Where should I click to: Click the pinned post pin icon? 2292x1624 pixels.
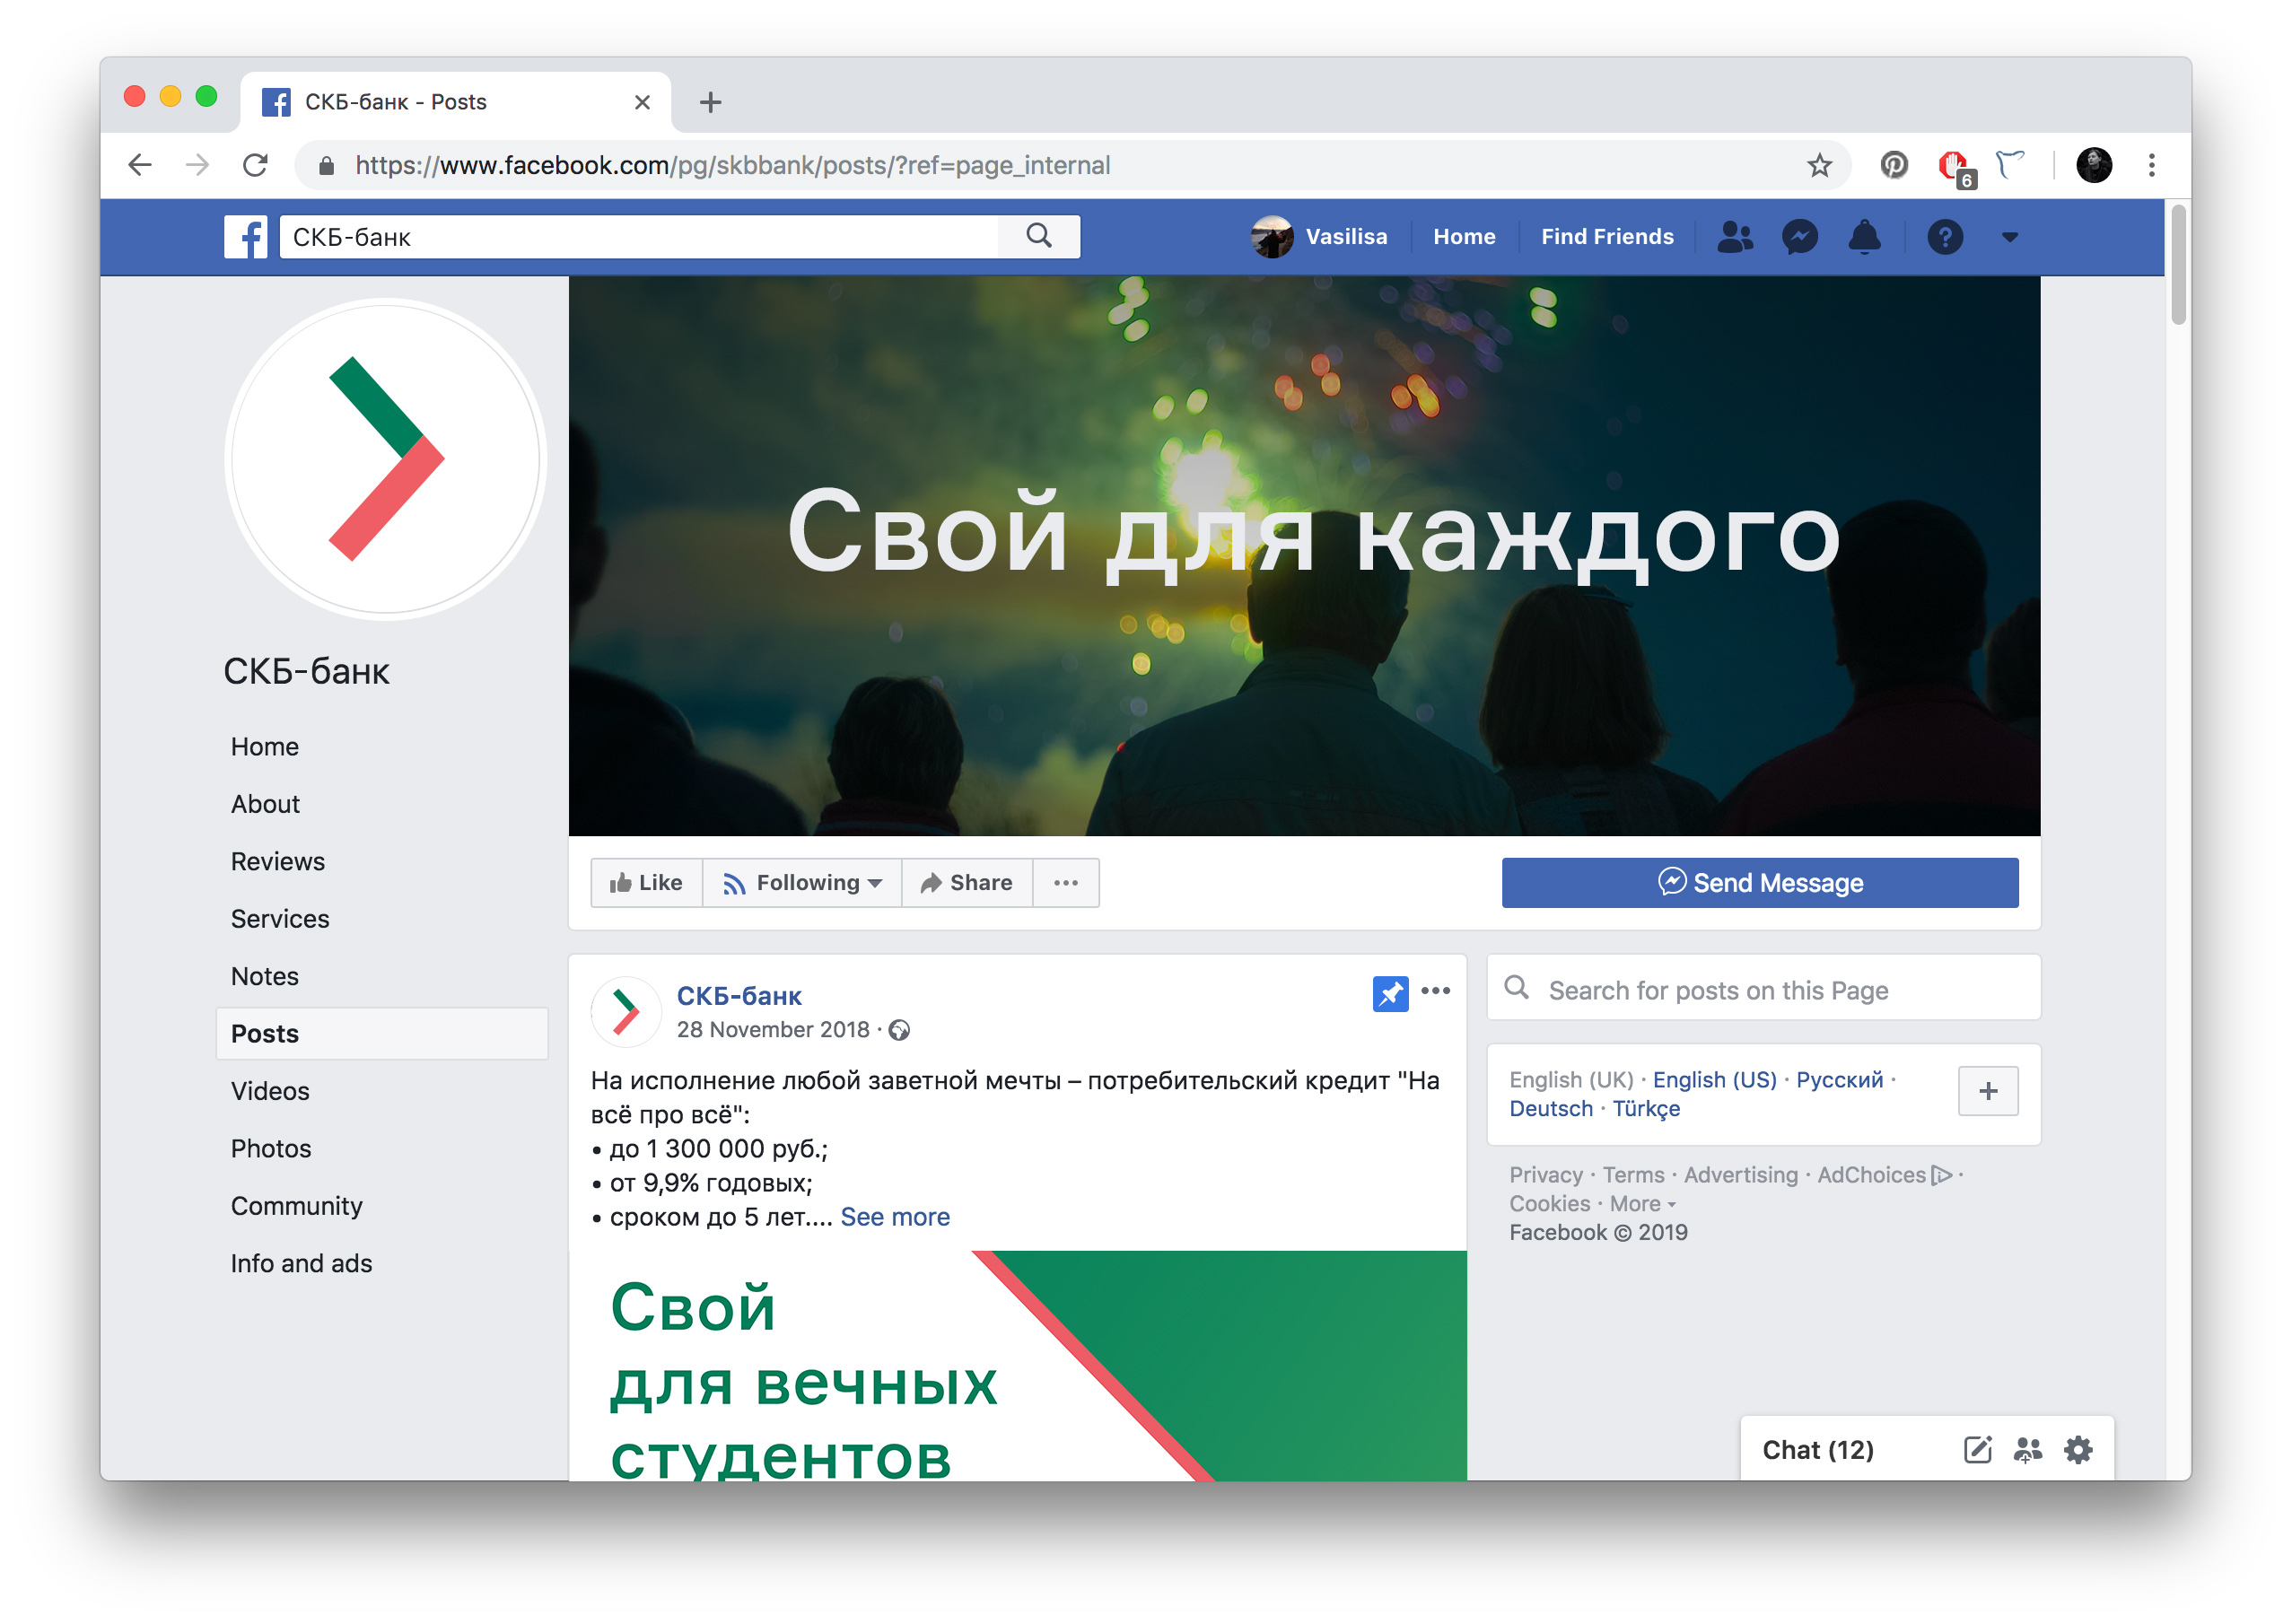1390,993
